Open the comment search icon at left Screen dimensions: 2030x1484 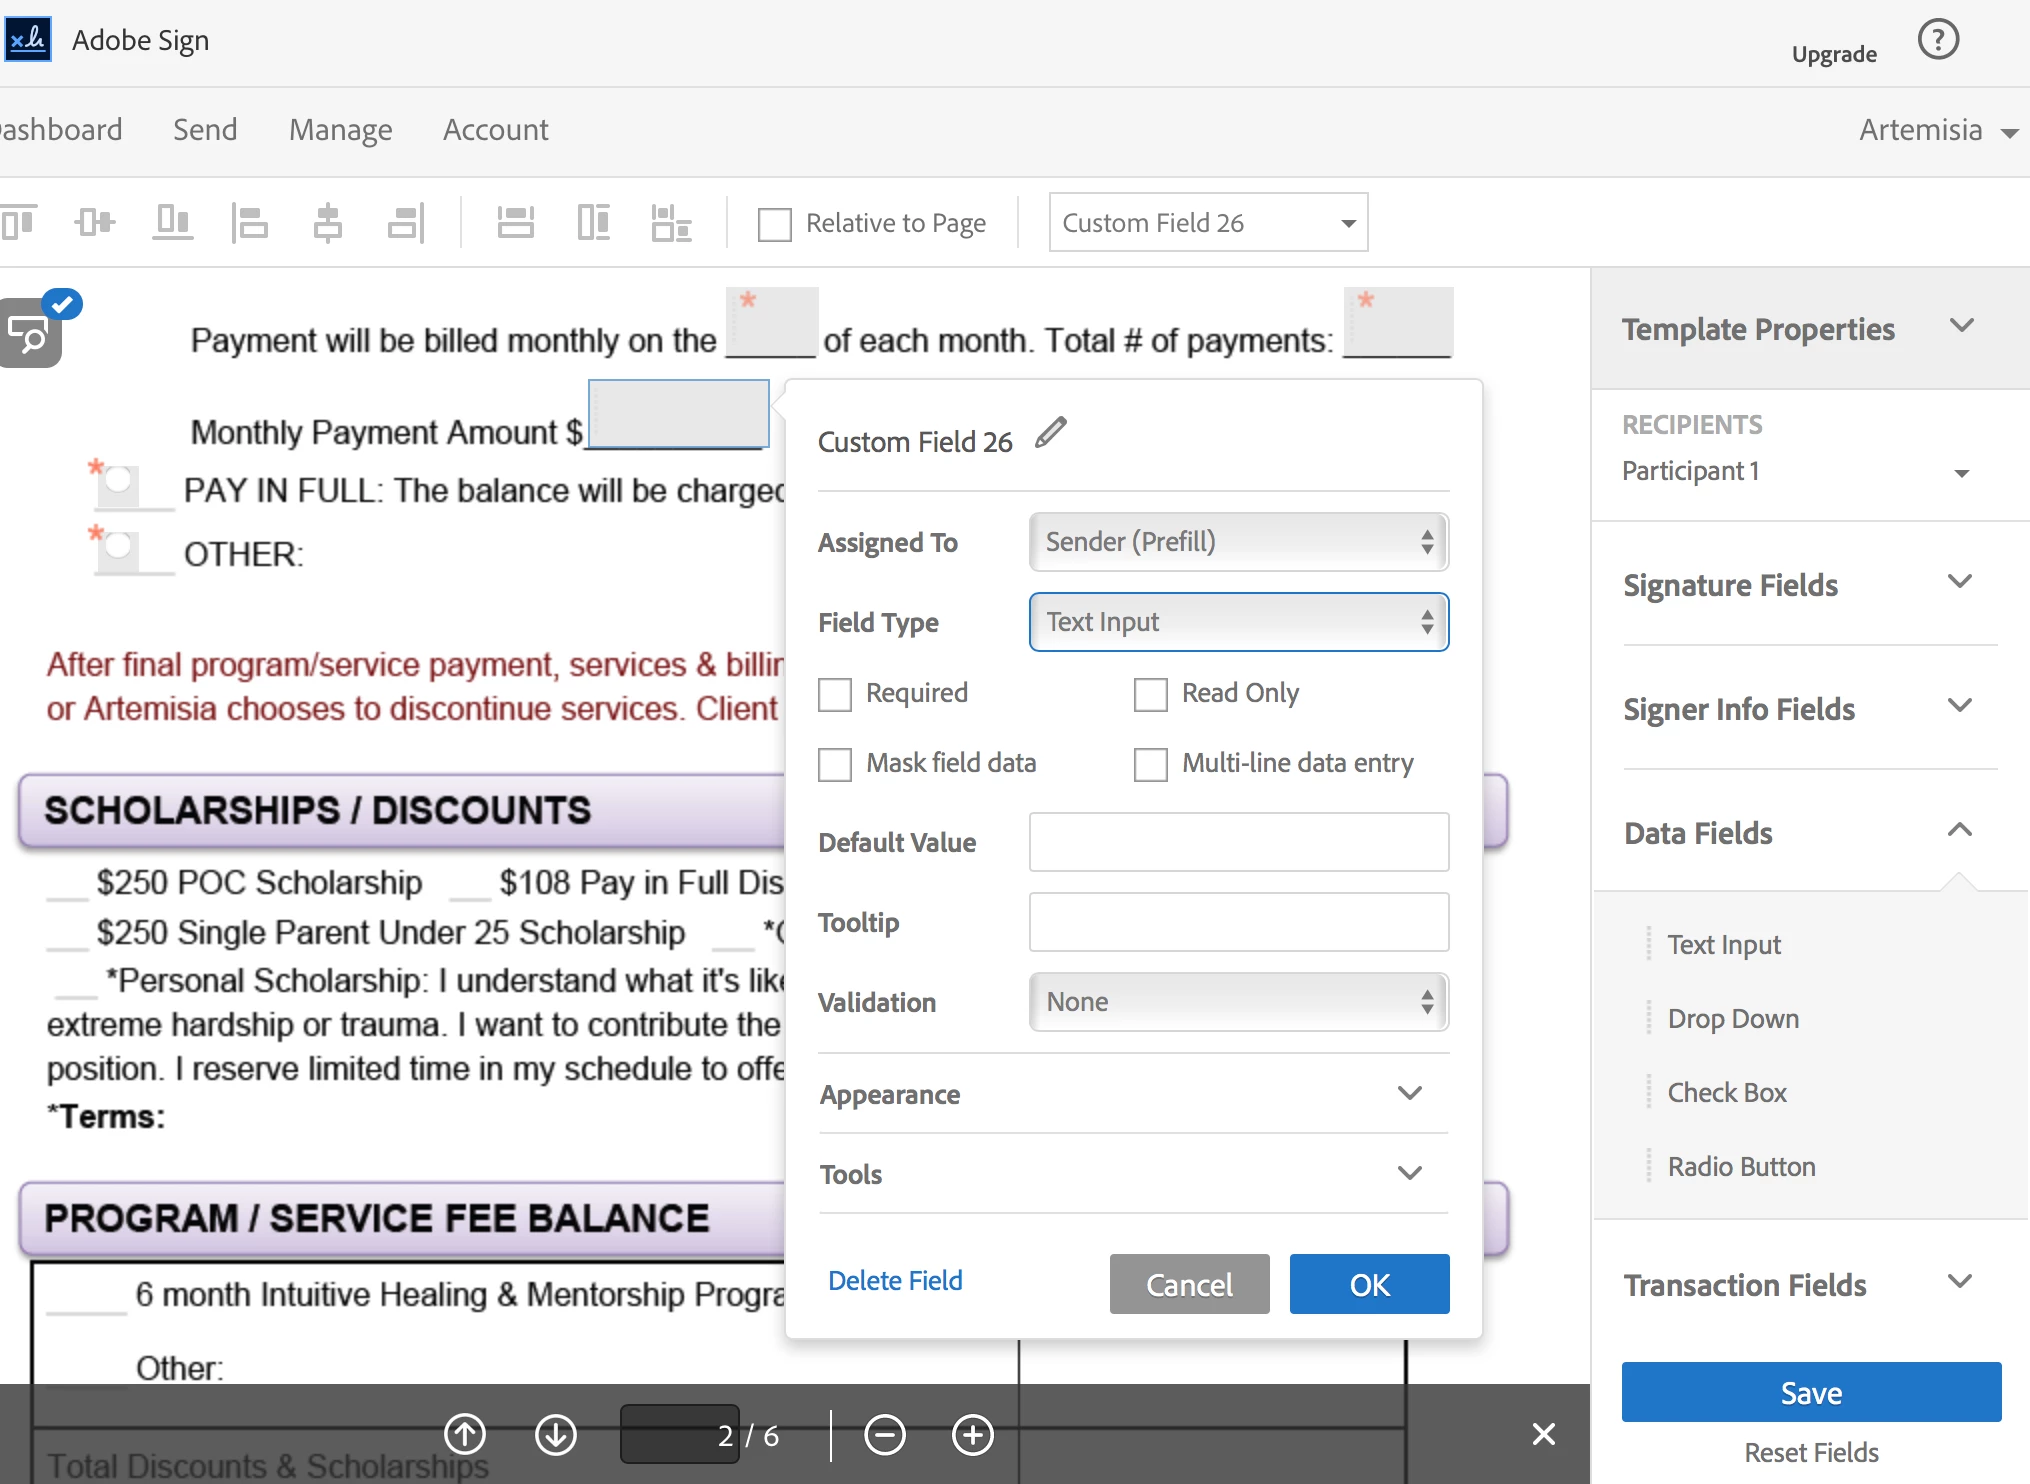coord(30,335)
